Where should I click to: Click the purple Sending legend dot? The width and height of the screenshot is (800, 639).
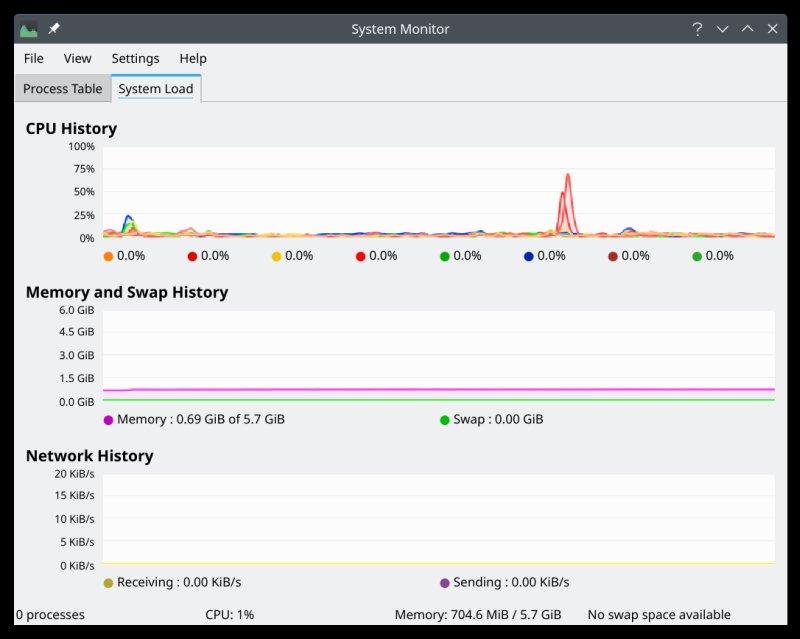point(444,583)
